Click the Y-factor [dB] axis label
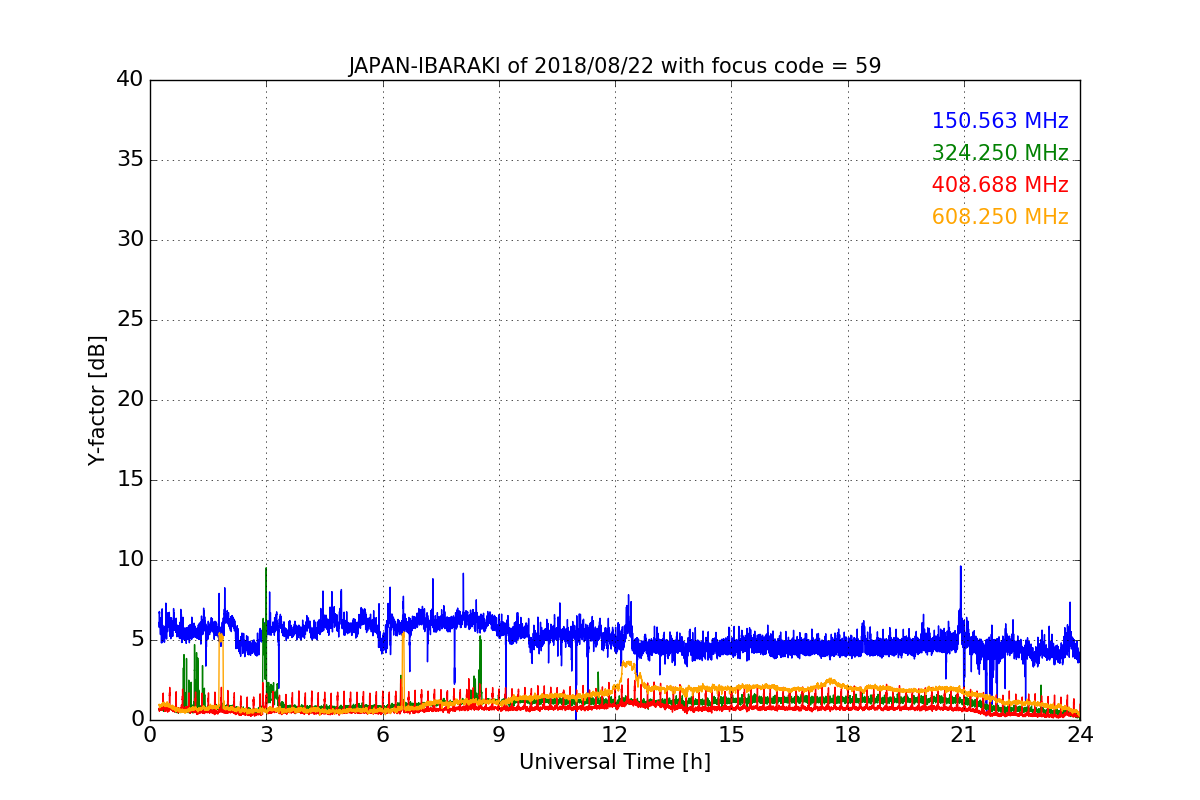Screen dimensions: 1200x800 tap(97, 400)
